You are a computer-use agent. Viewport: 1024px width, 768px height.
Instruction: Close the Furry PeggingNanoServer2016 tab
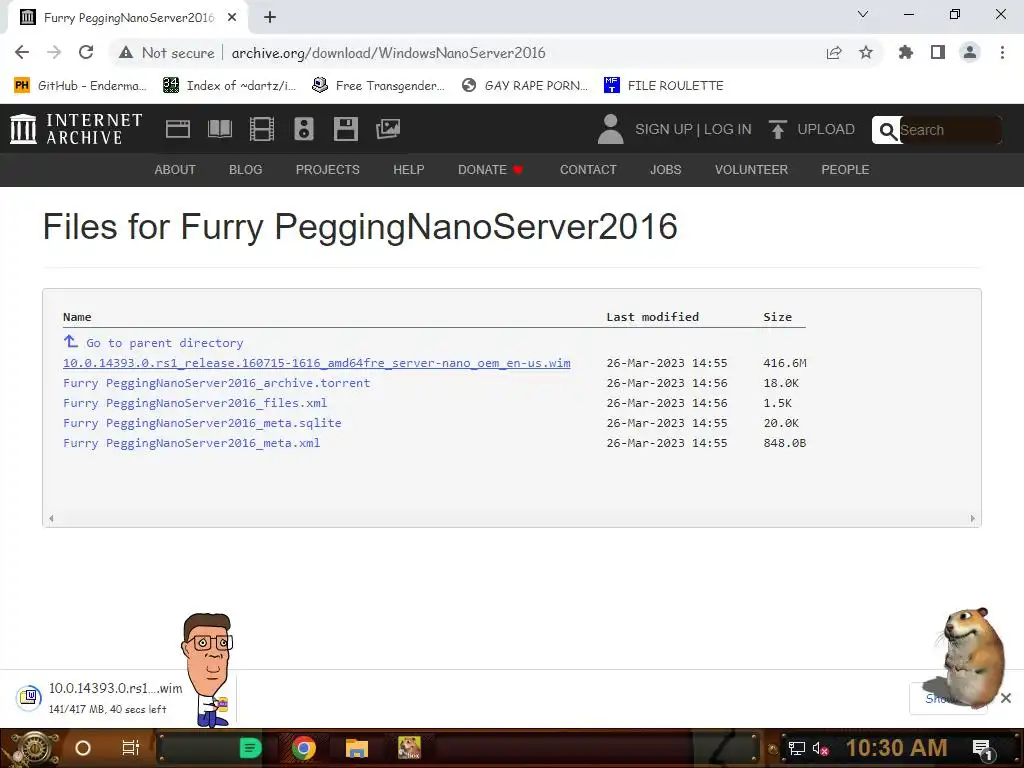[232, 18]
